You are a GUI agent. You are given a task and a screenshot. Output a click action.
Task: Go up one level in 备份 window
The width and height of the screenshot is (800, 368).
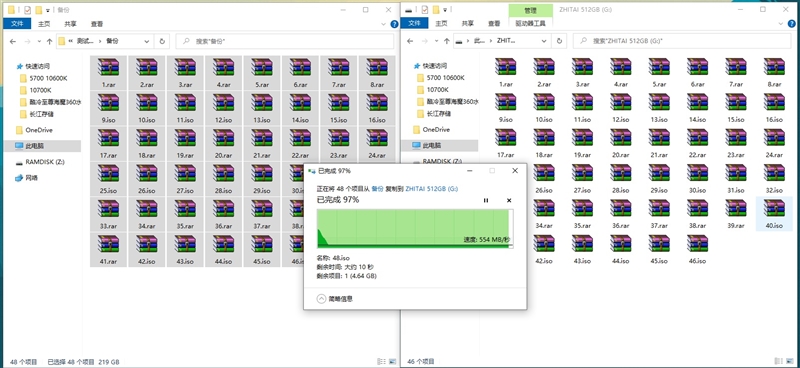49,41
